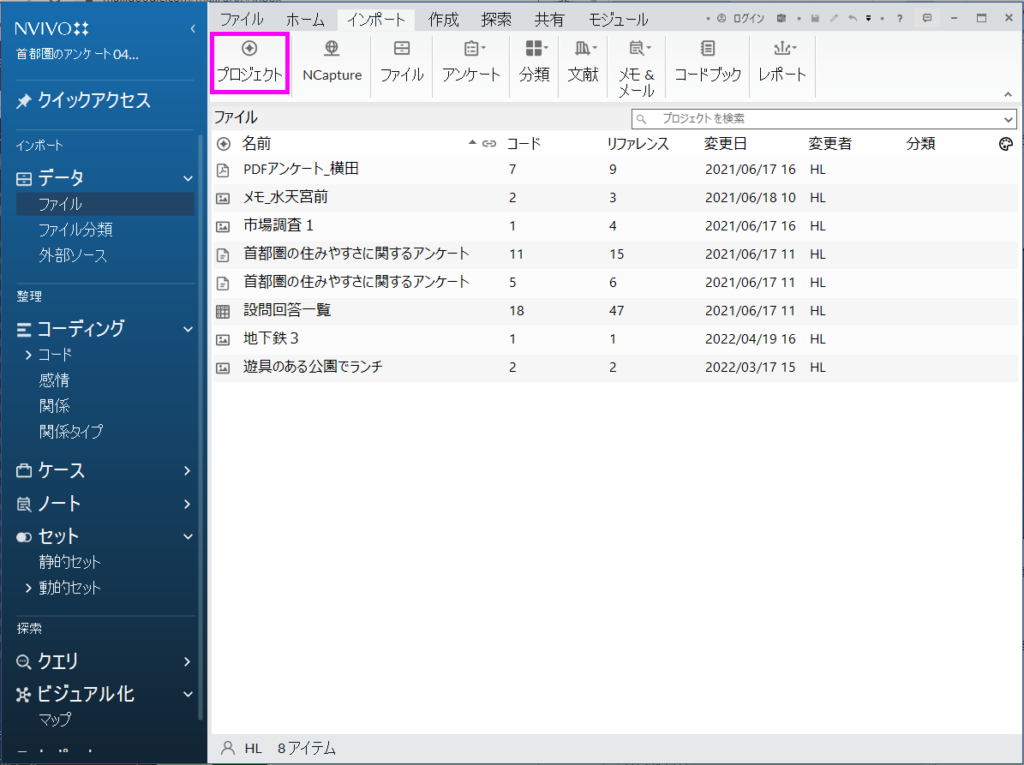Select ファイル分類 in the sidebar
This screenshot has height=765, width=1024.
75,230
